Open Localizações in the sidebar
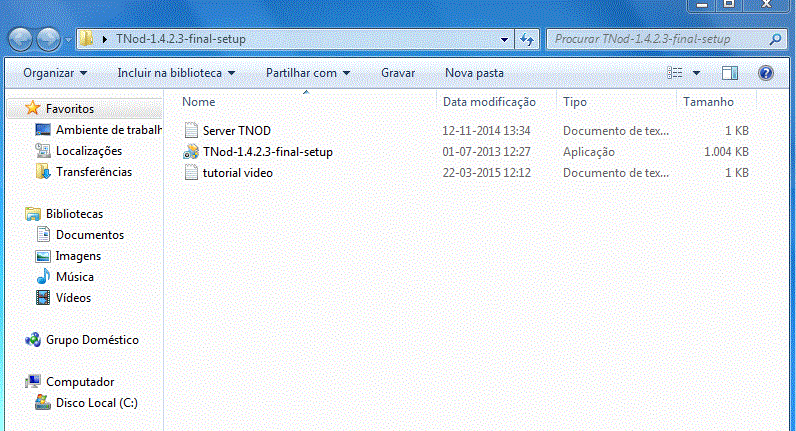This screenshot has width=796, height=431. (89, 151)
